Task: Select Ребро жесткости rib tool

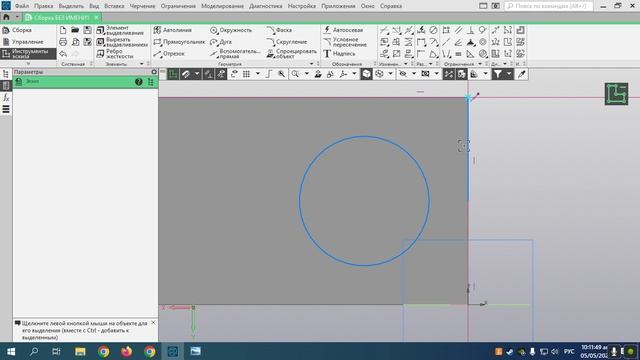Action: click(x=115, y=53)
